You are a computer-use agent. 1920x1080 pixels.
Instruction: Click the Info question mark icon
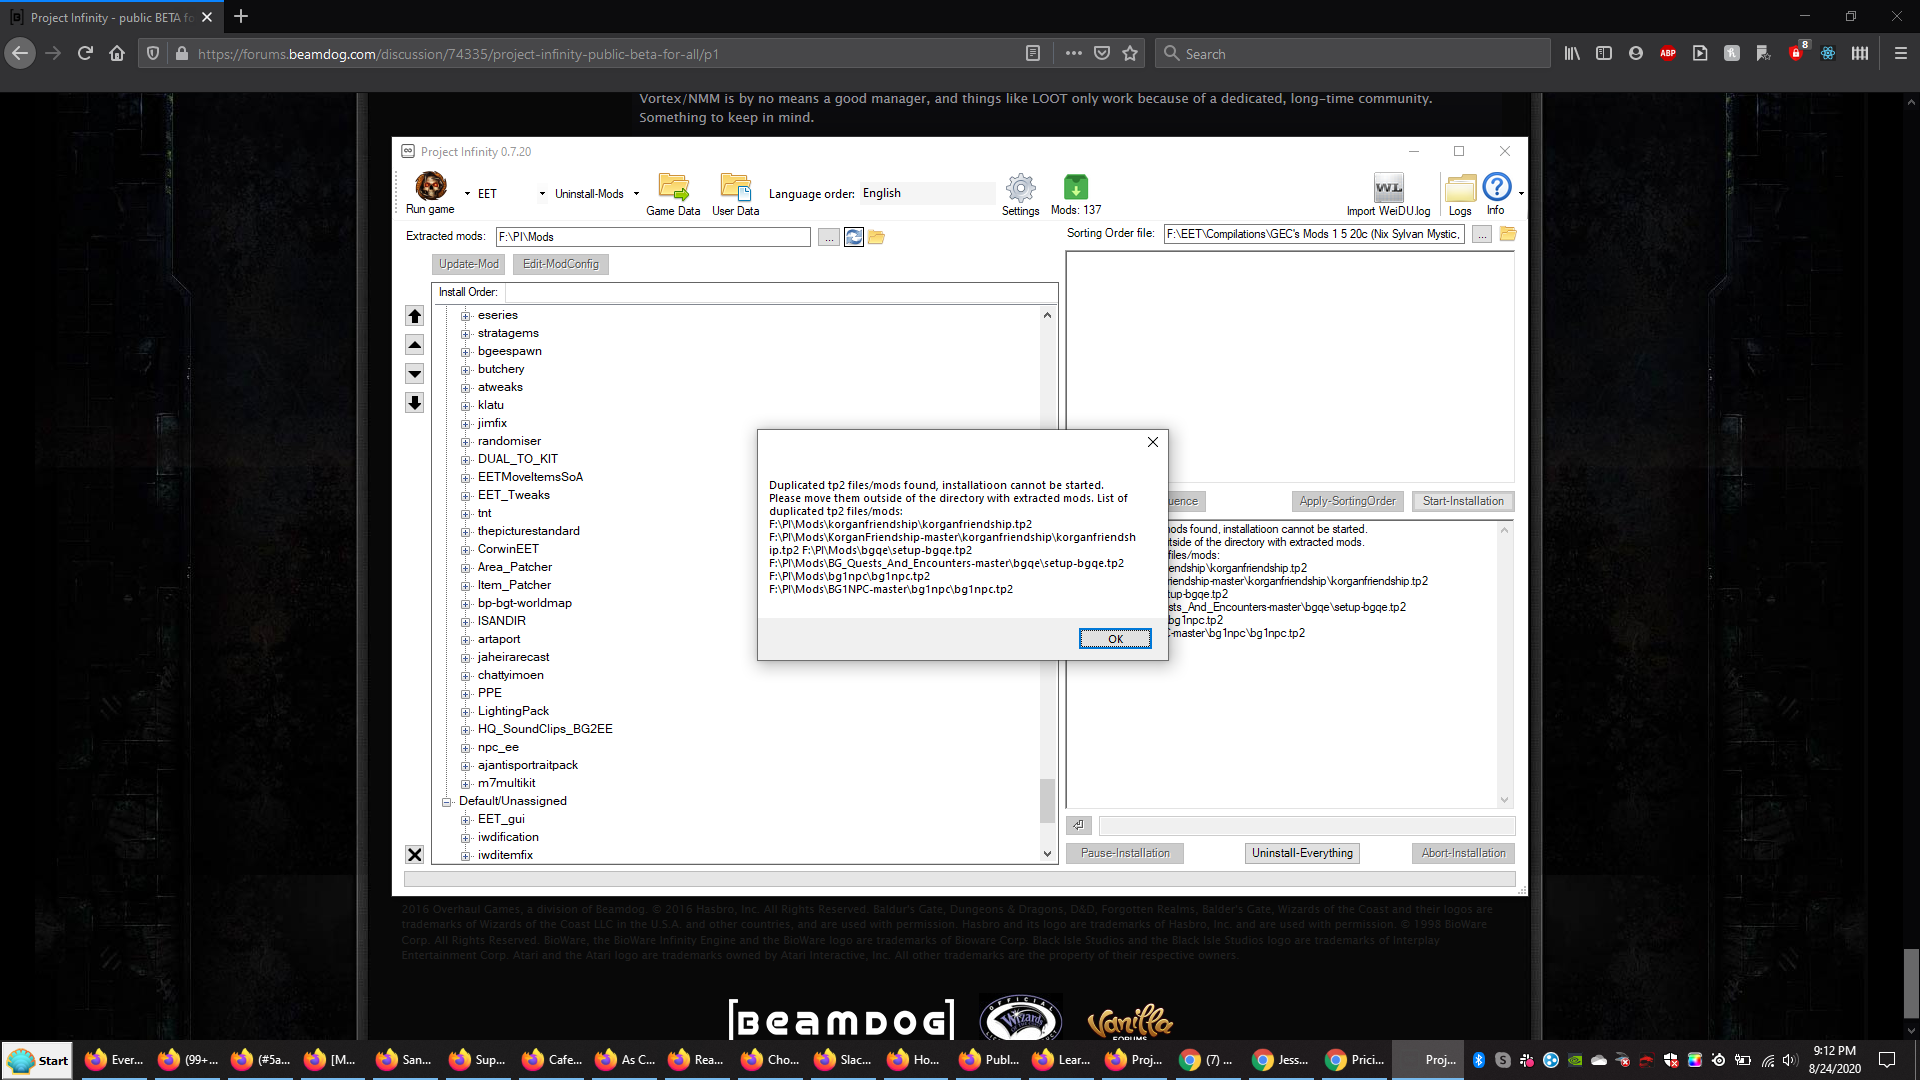(x=1497, y=186)
